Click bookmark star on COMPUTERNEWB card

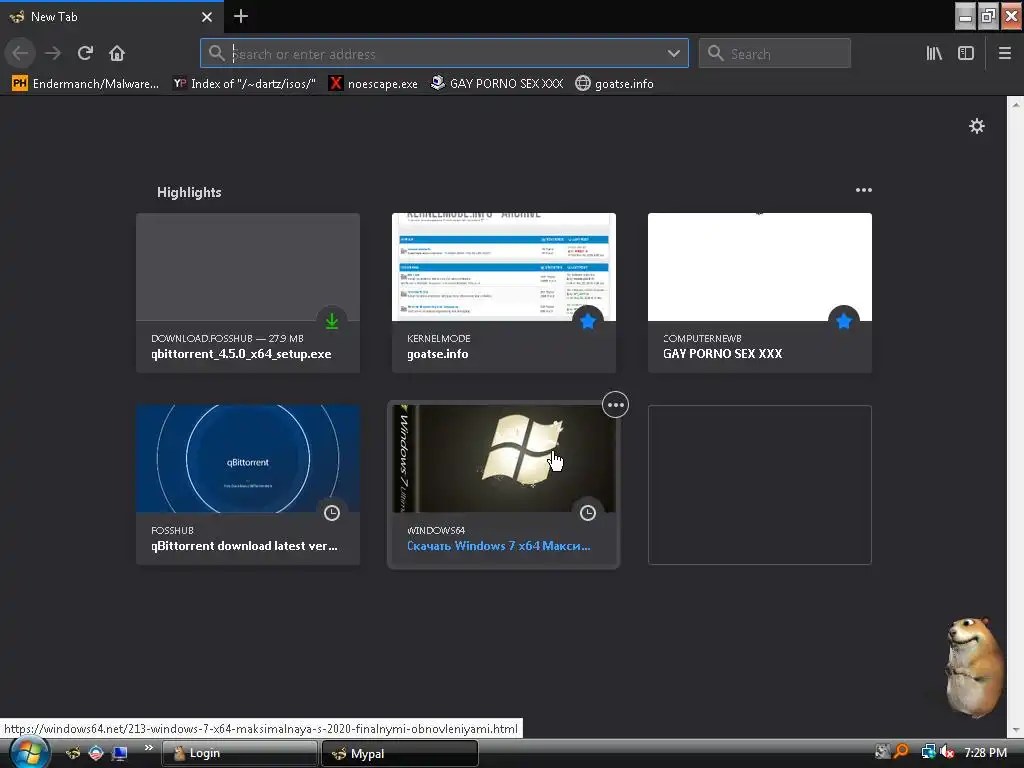(x=844, y=321)
